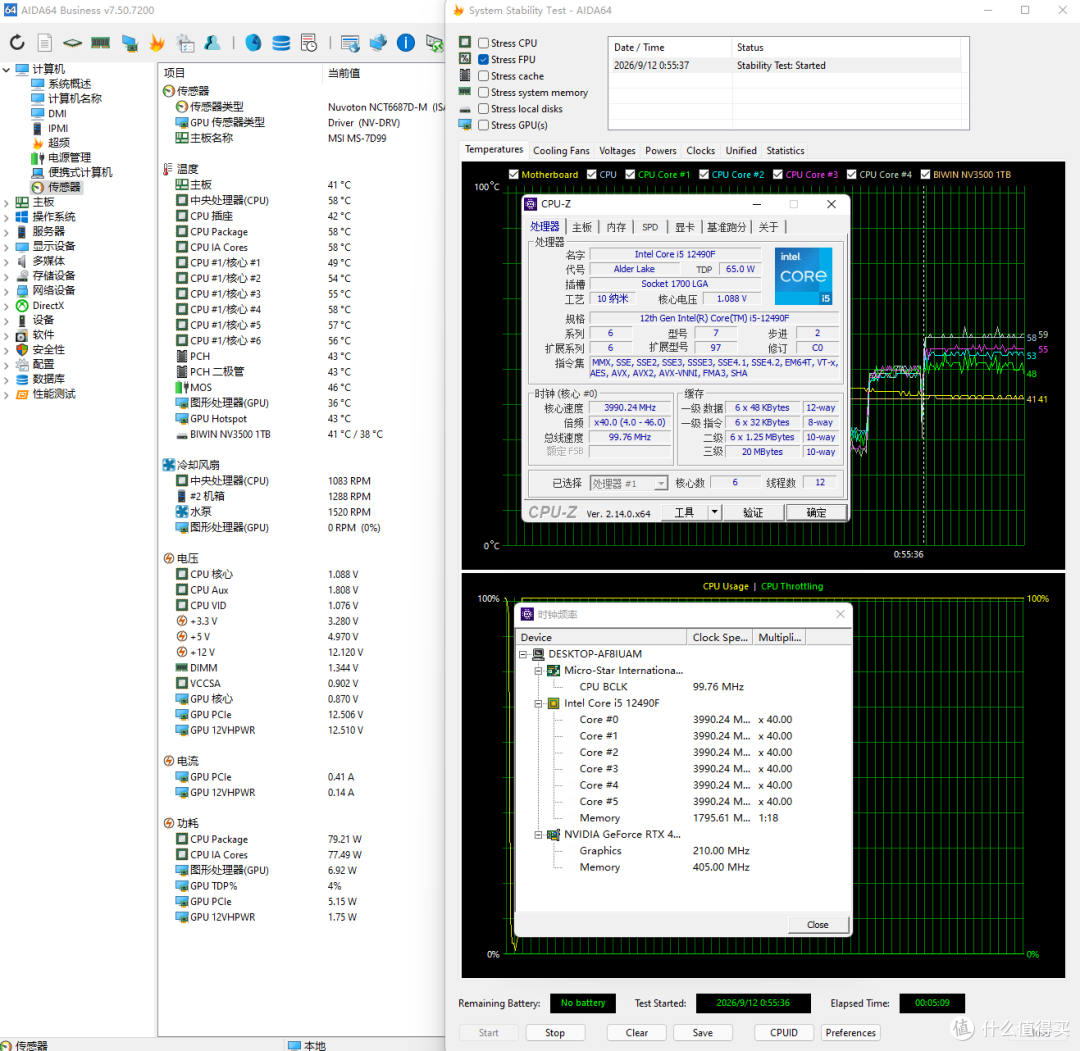This screenshot has height=1051, width=1080.
Task: Click the Refresh icon in AIDA64 toolbar
Action: tap(17, 43)
